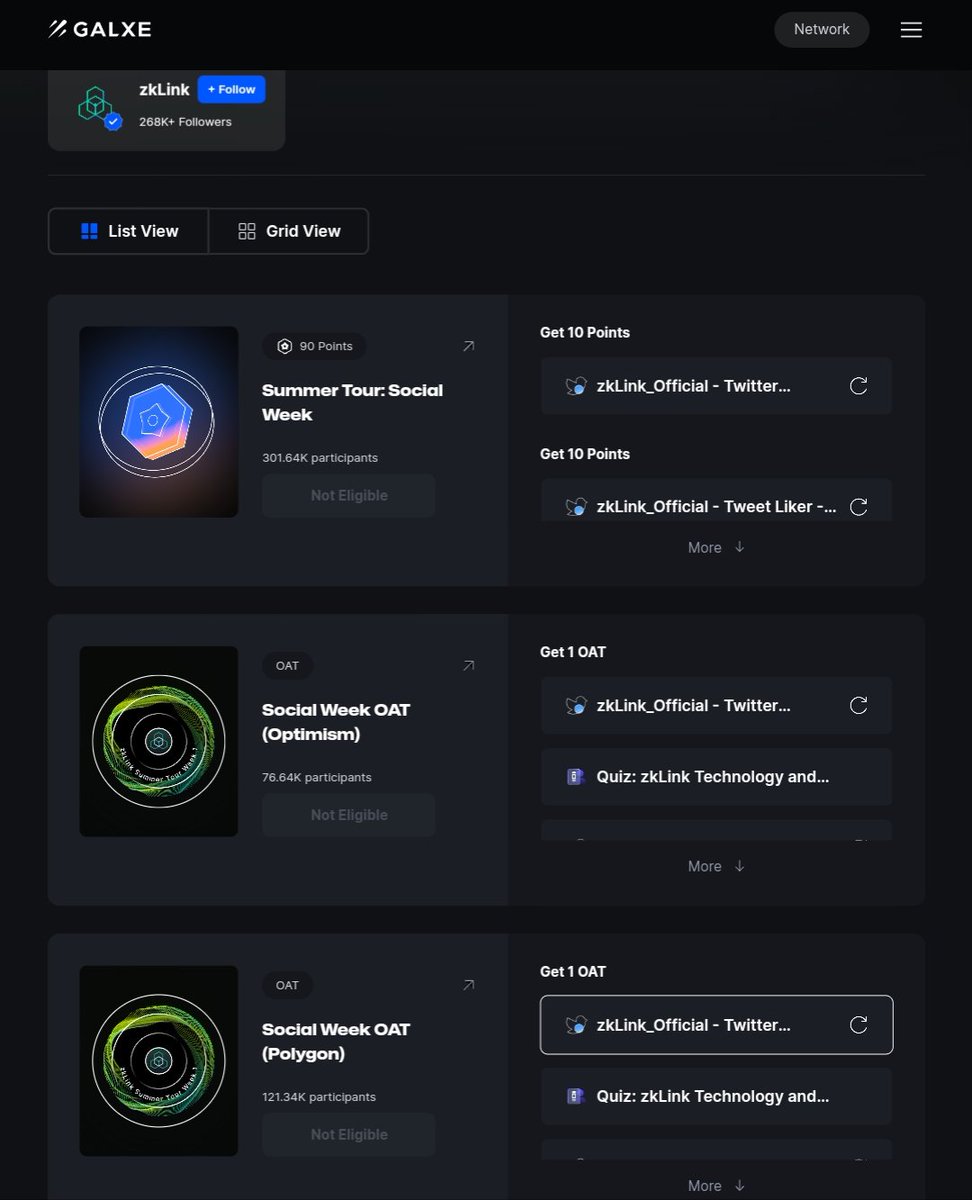Refresh Twitter task in Polygon card
Viewport: 972px width, 1200px height.
point(858,1025)
